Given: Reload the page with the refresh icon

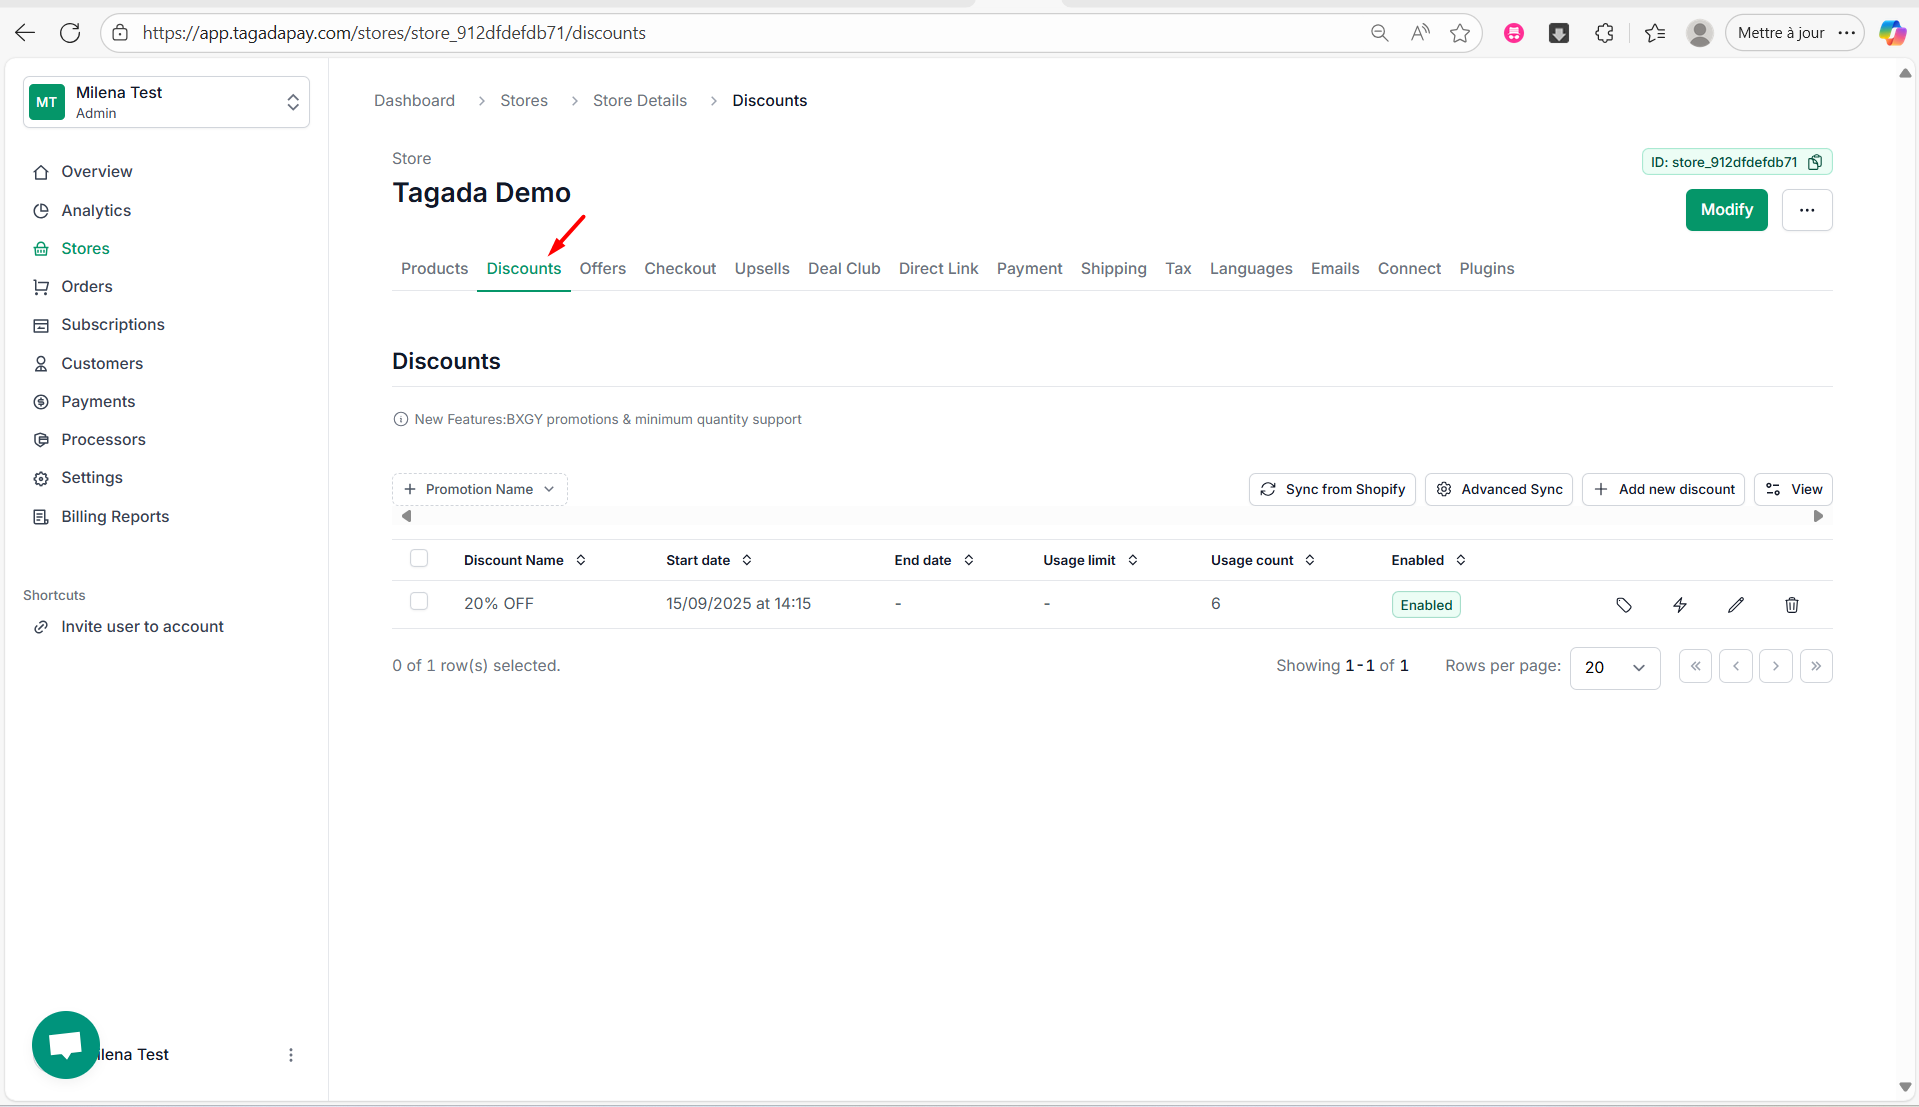Looking at the screenshot, I should [x=70, y=33].
